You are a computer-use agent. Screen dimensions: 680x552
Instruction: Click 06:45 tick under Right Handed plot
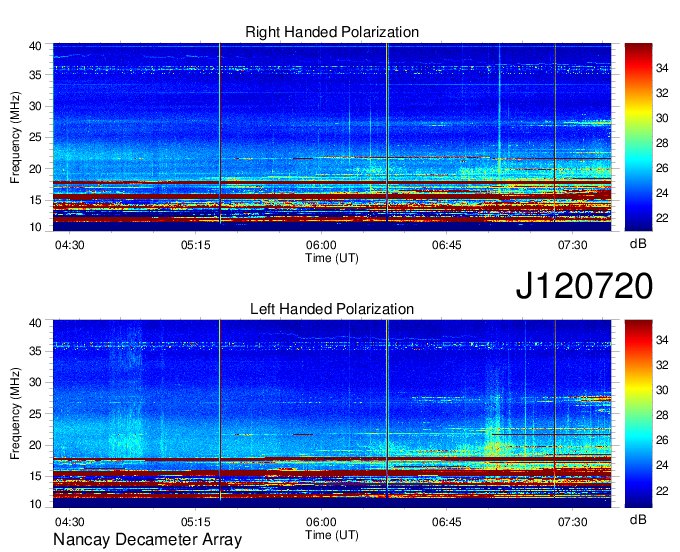(x=447, y=245)
